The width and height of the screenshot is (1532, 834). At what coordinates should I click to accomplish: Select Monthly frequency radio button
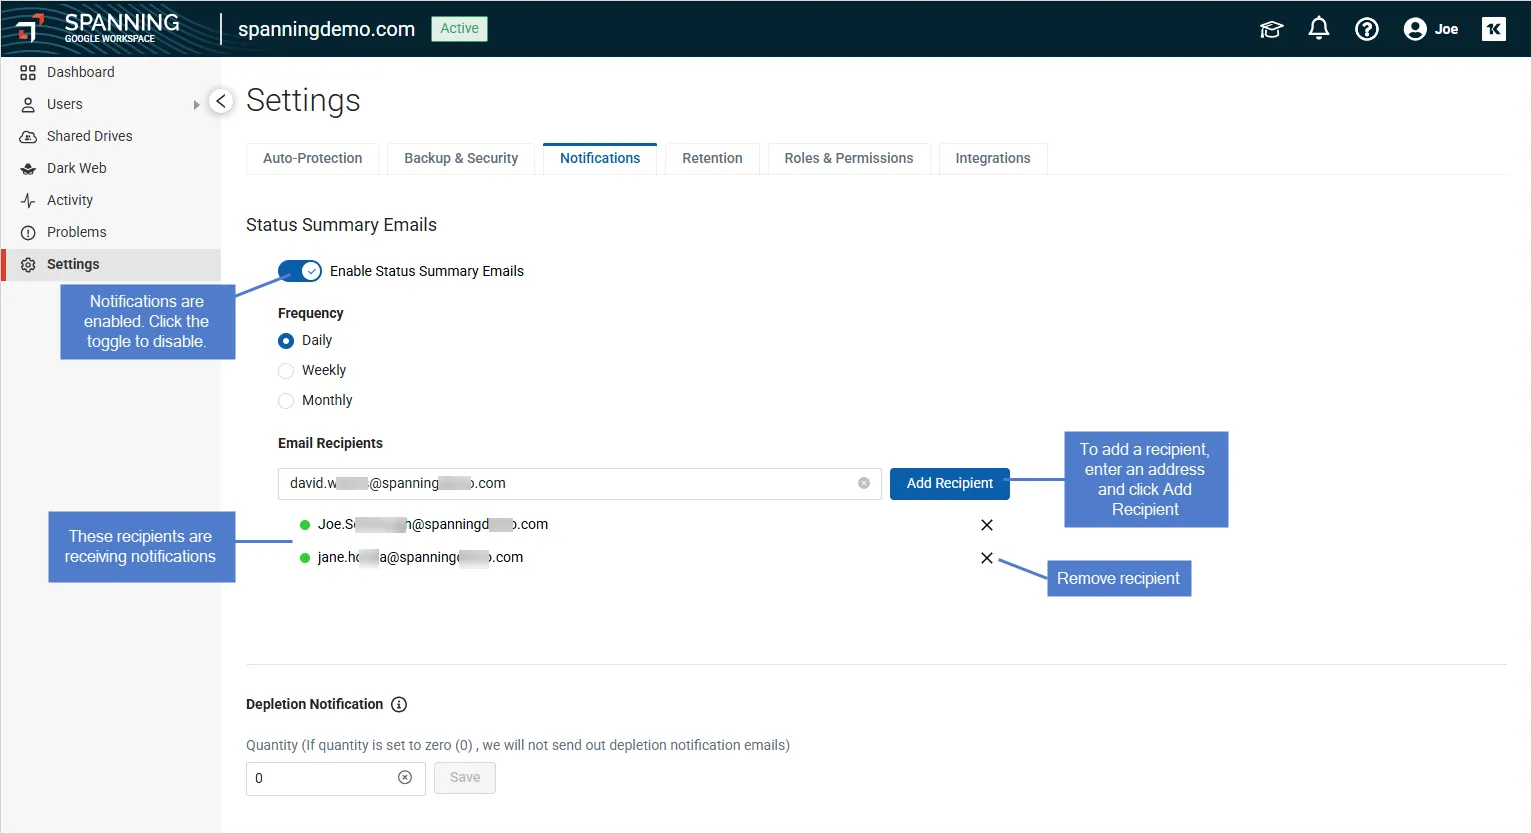tap(286, 401)
